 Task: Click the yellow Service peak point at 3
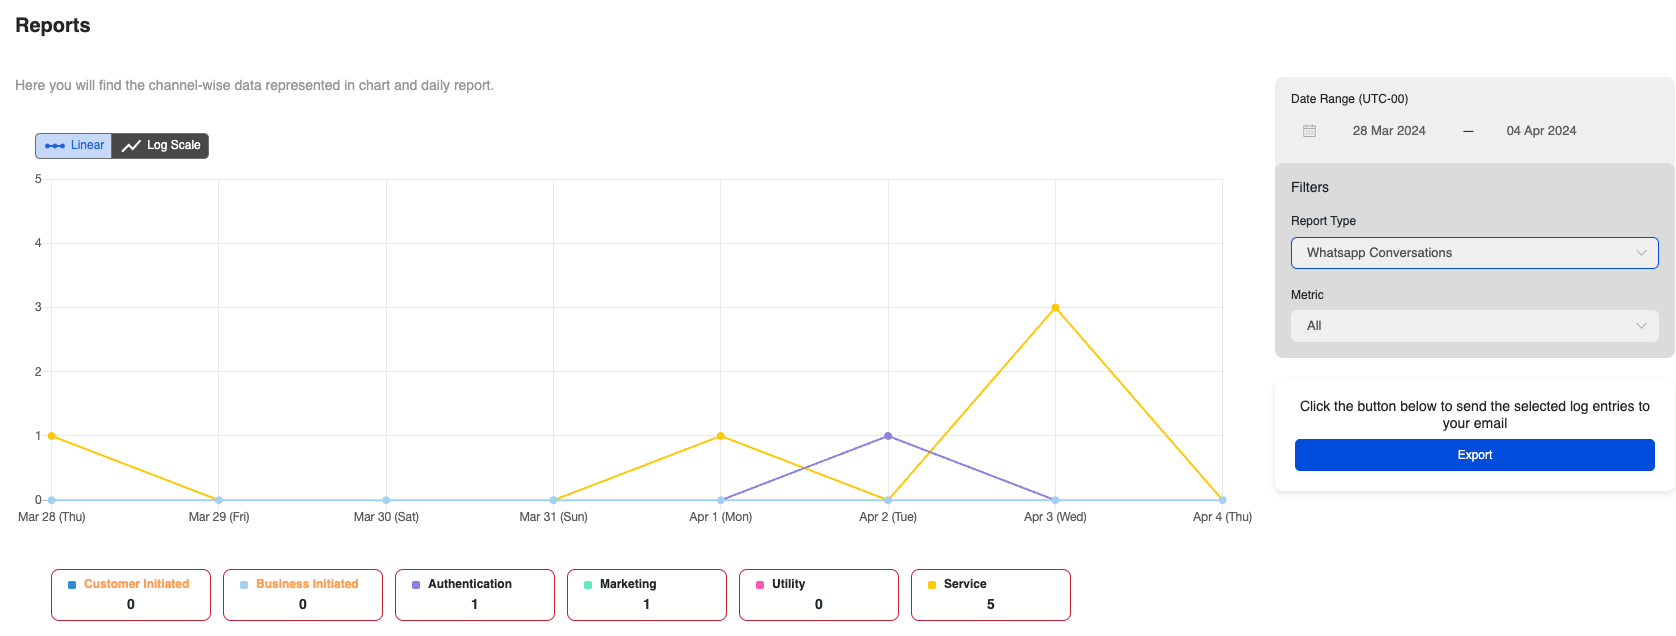[1055, 308]
